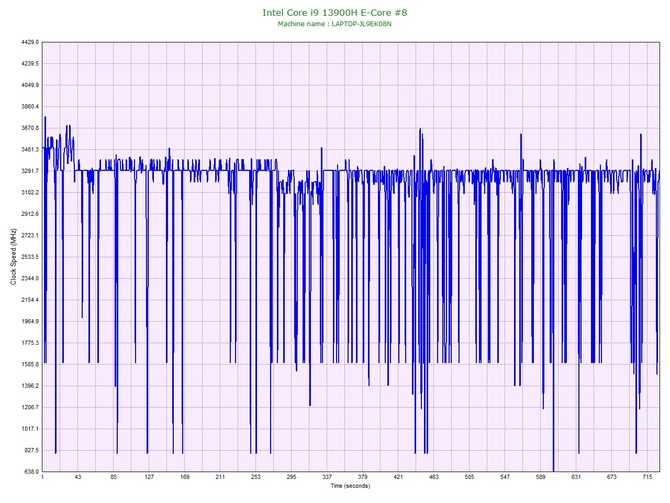Click the 4429.0 y-axis value

pos(30,42)
